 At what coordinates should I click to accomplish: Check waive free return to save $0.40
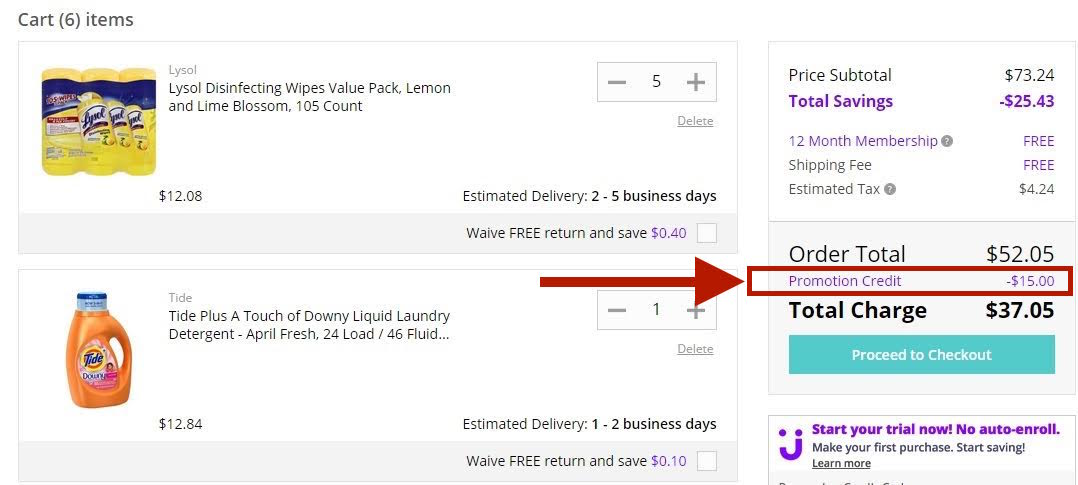[x=706, y=233]
